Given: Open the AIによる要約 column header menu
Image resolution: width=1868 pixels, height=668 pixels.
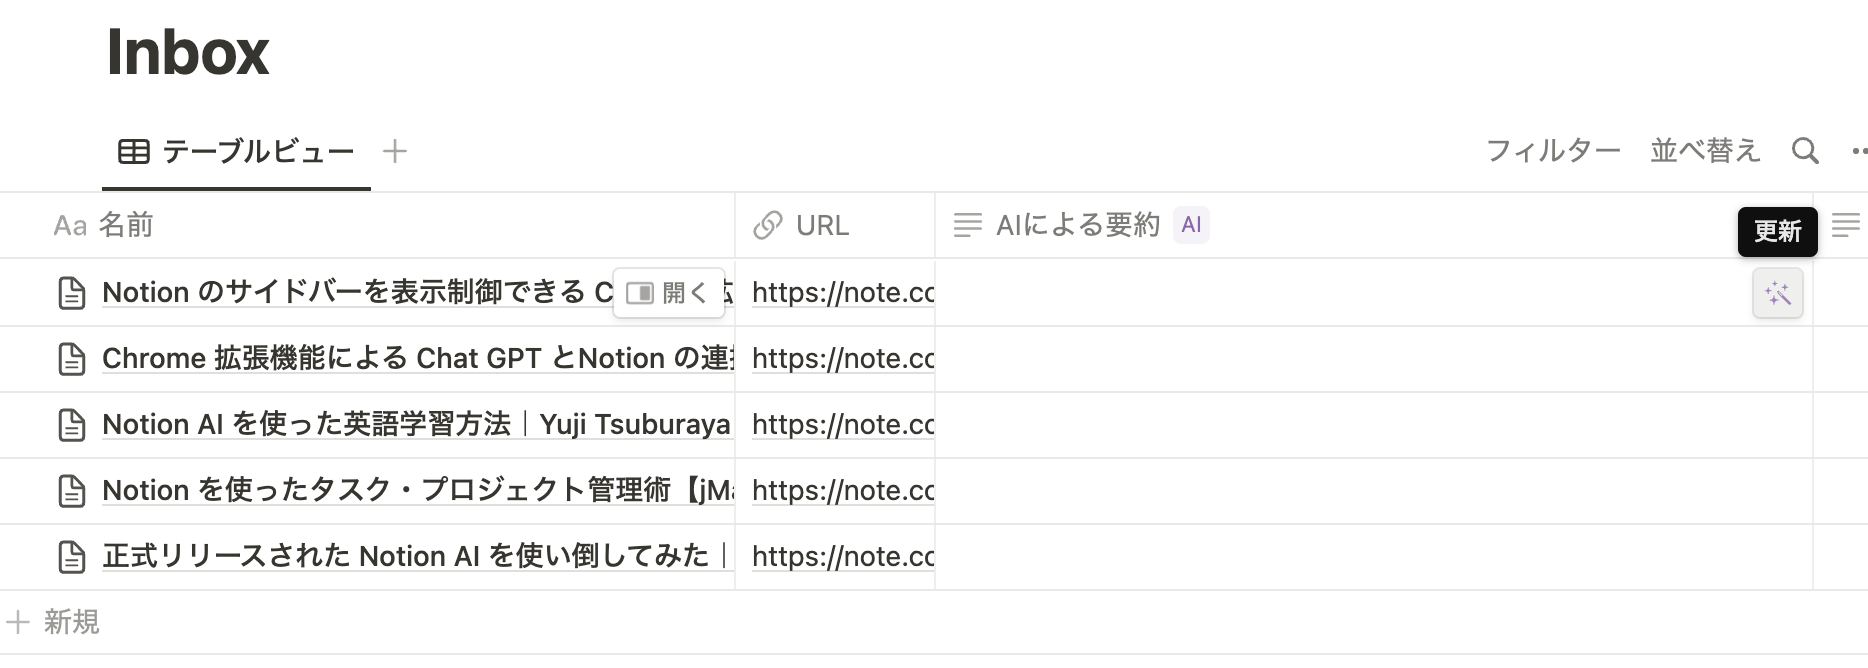Looking at the screenshot, I should 1374,225.
